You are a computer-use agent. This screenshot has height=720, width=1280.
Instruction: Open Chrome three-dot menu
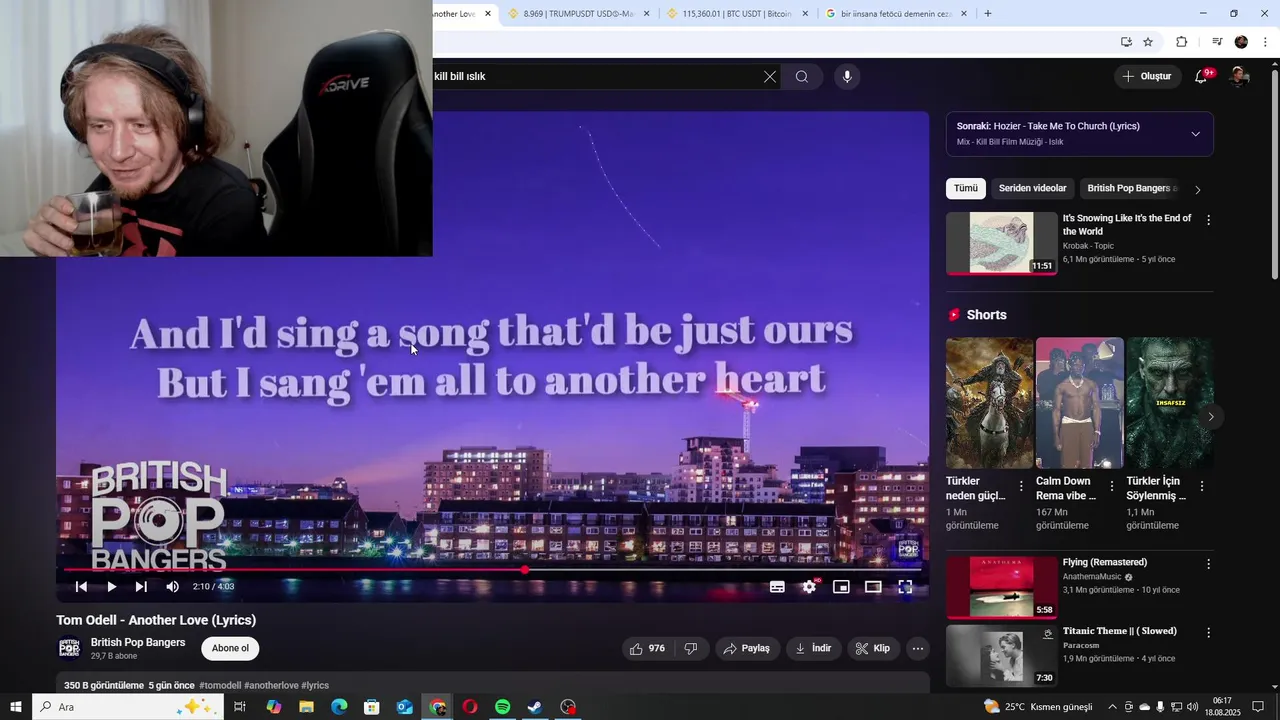[x=1266, y=42]
